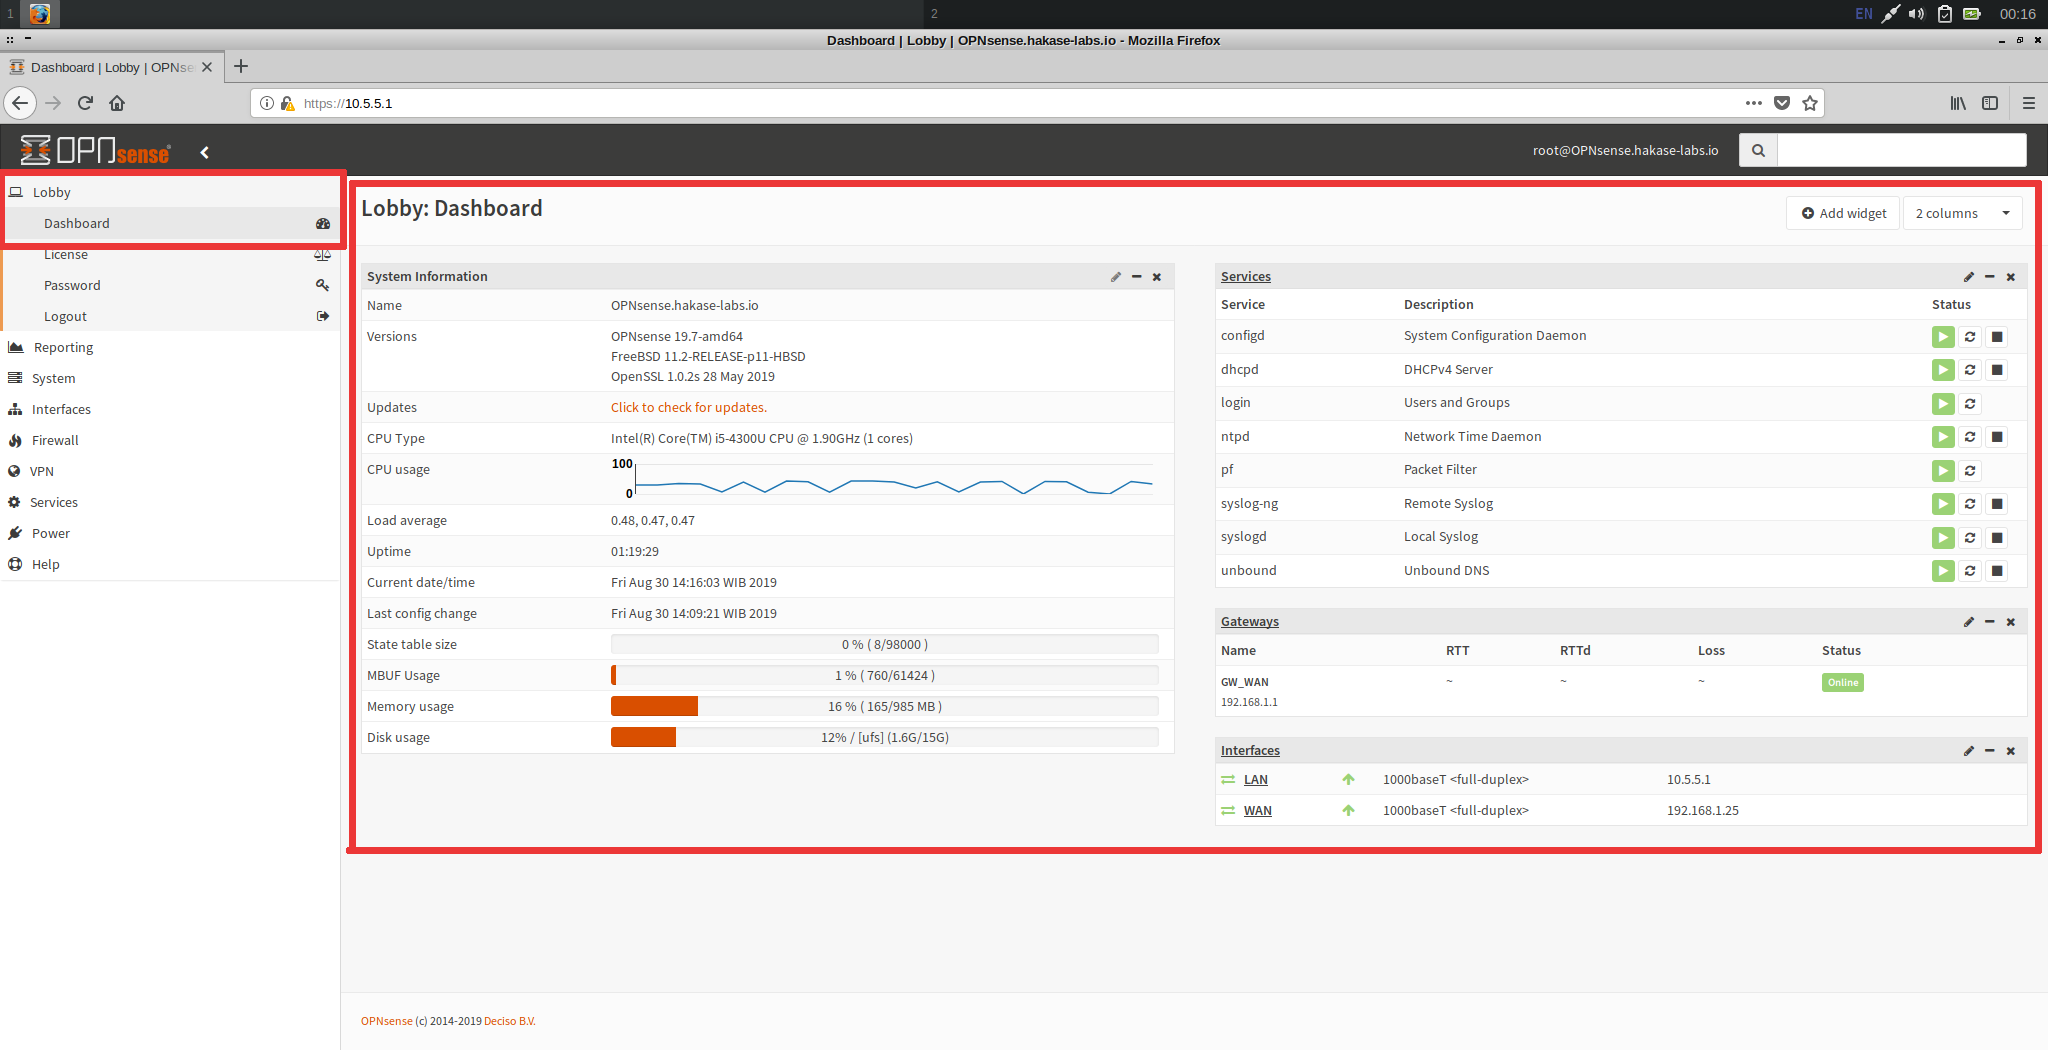
Task: Focus the OPNsense search field
Action: pyautogui.click(x=1901, y=150)
